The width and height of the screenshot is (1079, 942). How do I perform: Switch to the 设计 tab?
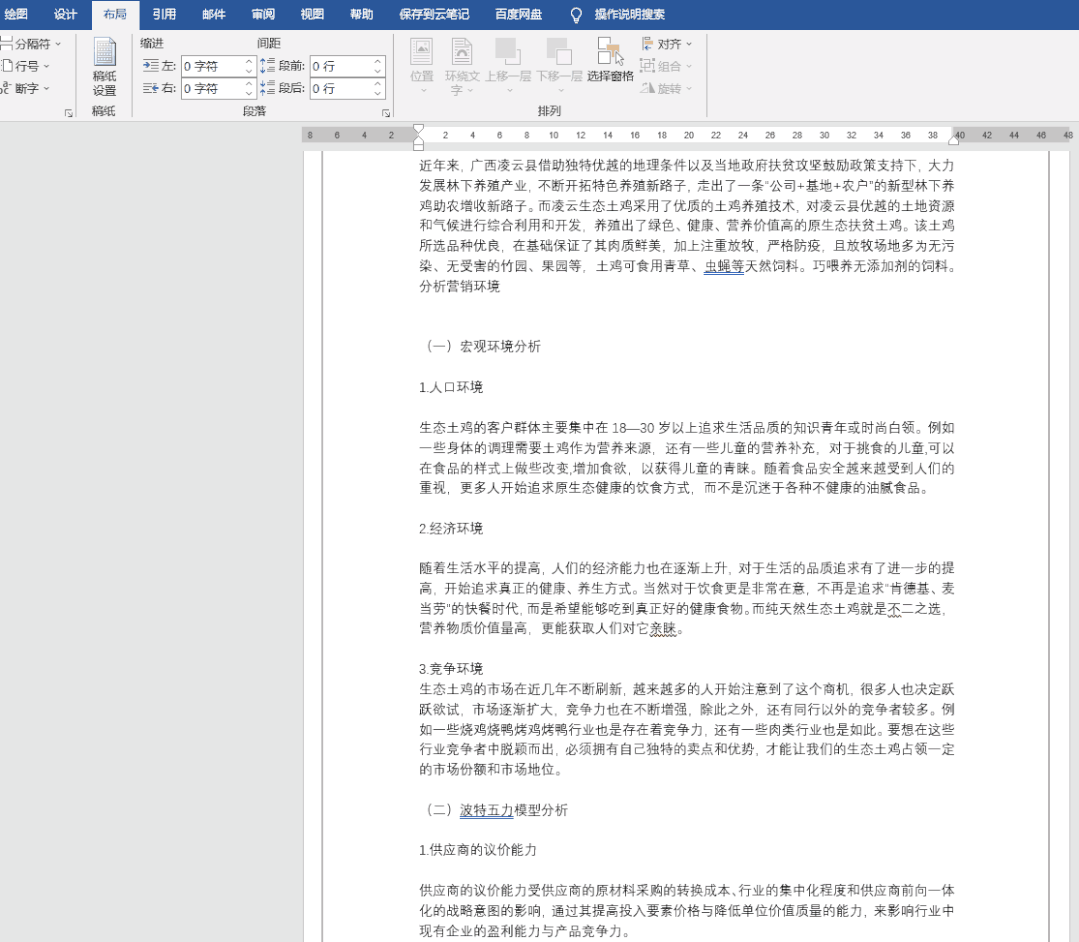coord(65,14)
